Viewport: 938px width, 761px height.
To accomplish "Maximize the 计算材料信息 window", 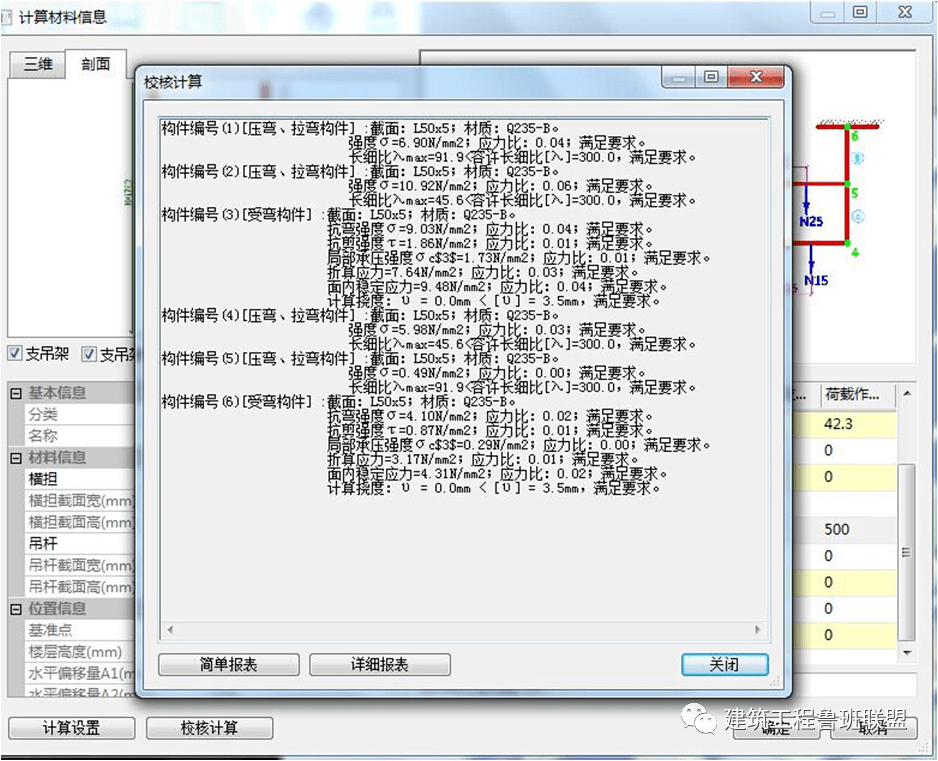I will pos(859,12).
